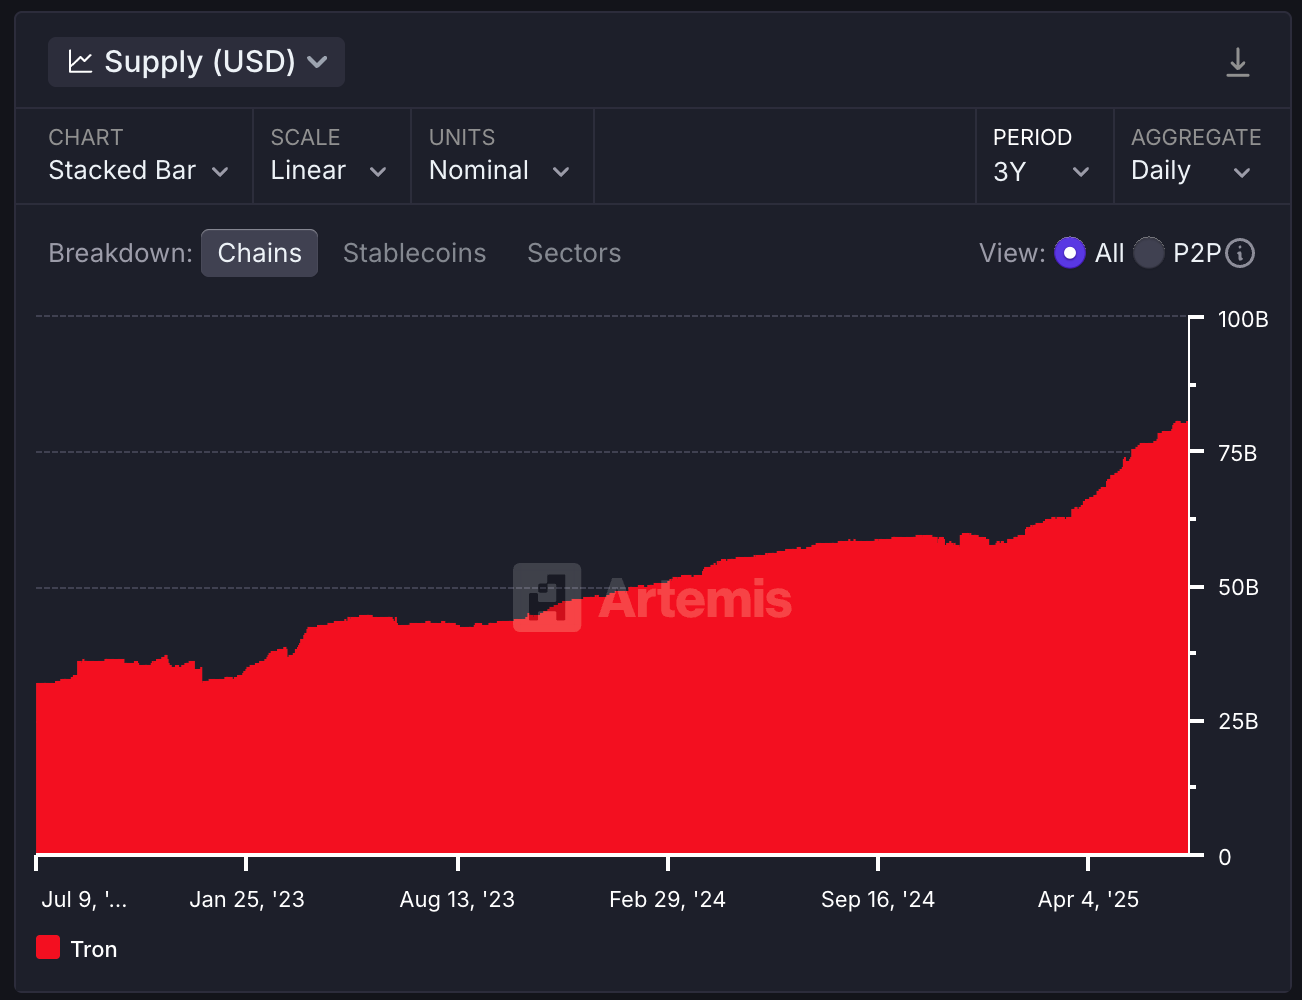Click the Aug 13, '23 axis label
1302x1000 pixels.
(x=457, y=899)
